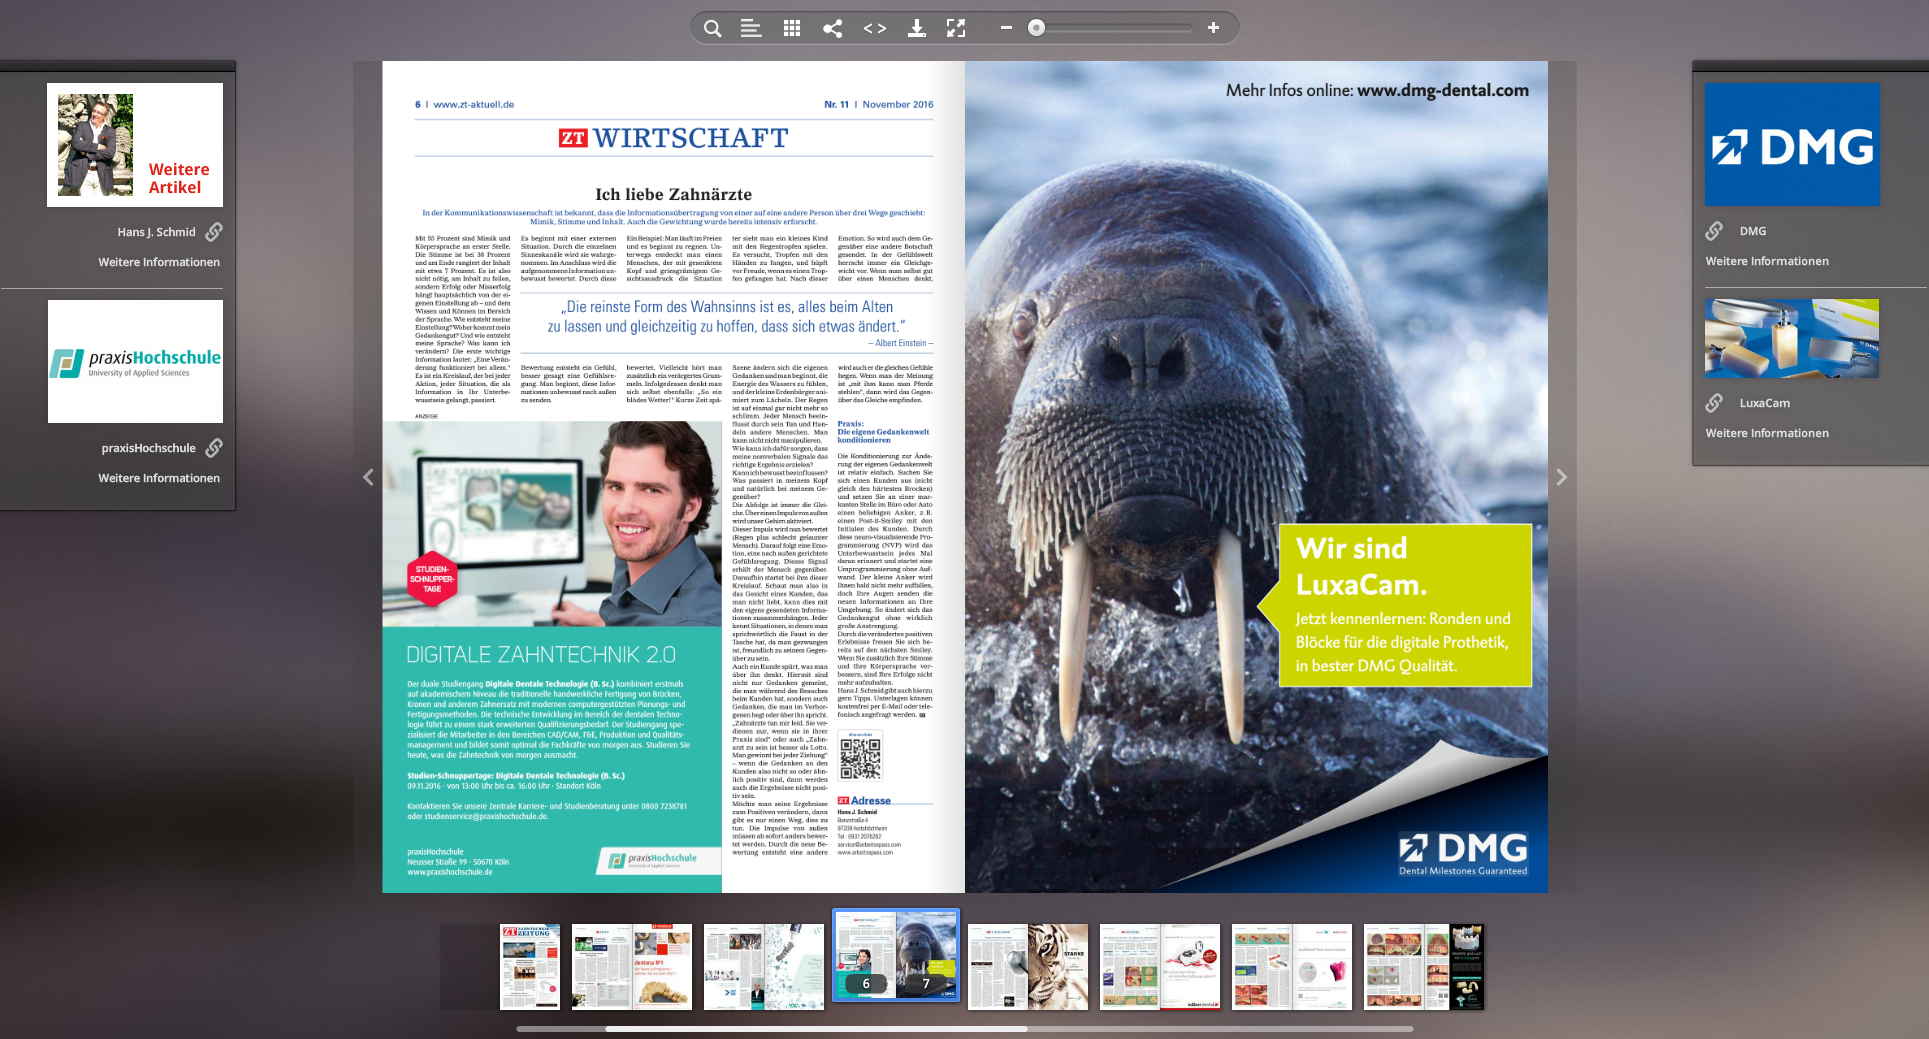
Task: Go to the next page arrow
Action: click(1561, 477)
